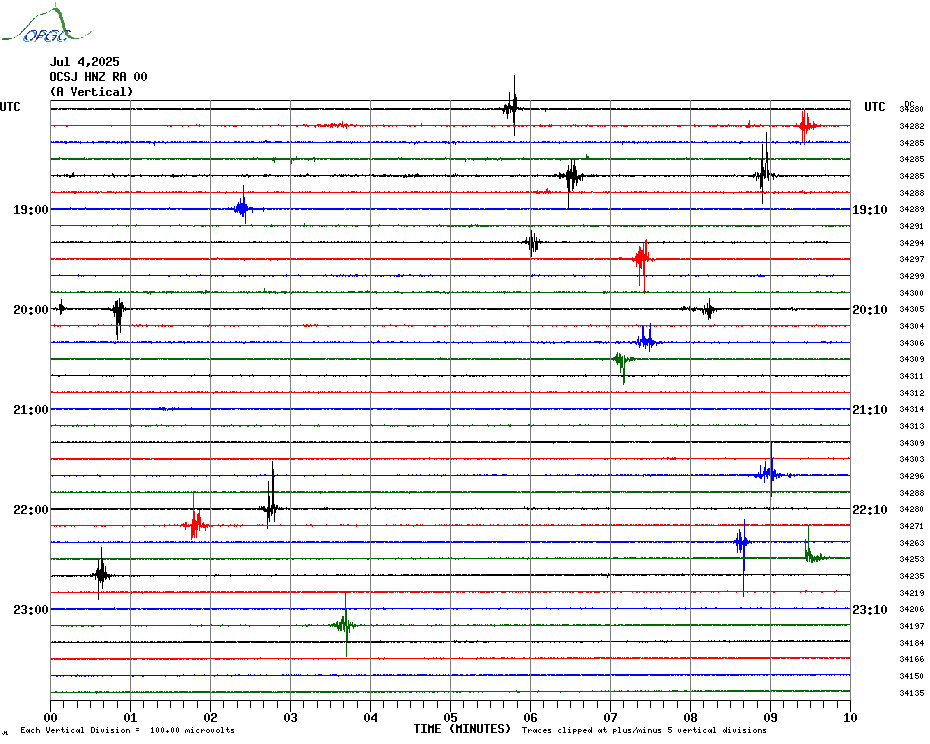This screenshot has width=930, height=744.
Task: Click the "Each Vertical Division = 100.00 microvolts" note
Action: pos(128,730)
